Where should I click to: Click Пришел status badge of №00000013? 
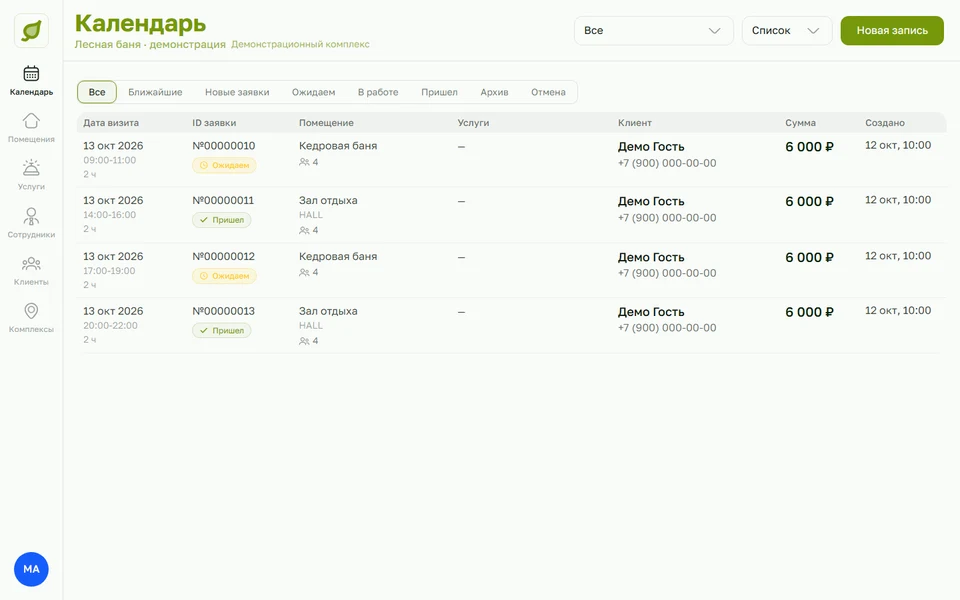(222, 331)
